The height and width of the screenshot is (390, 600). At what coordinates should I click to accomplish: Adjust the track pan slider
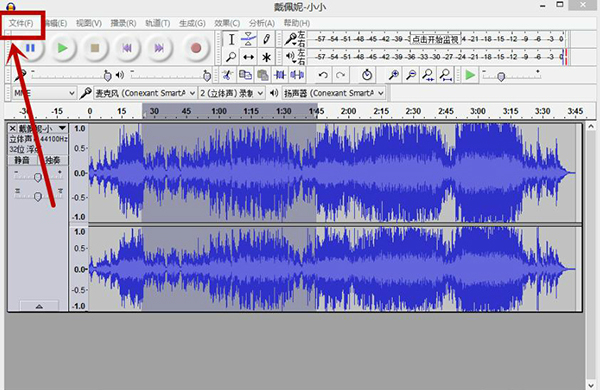coord(38,196)
